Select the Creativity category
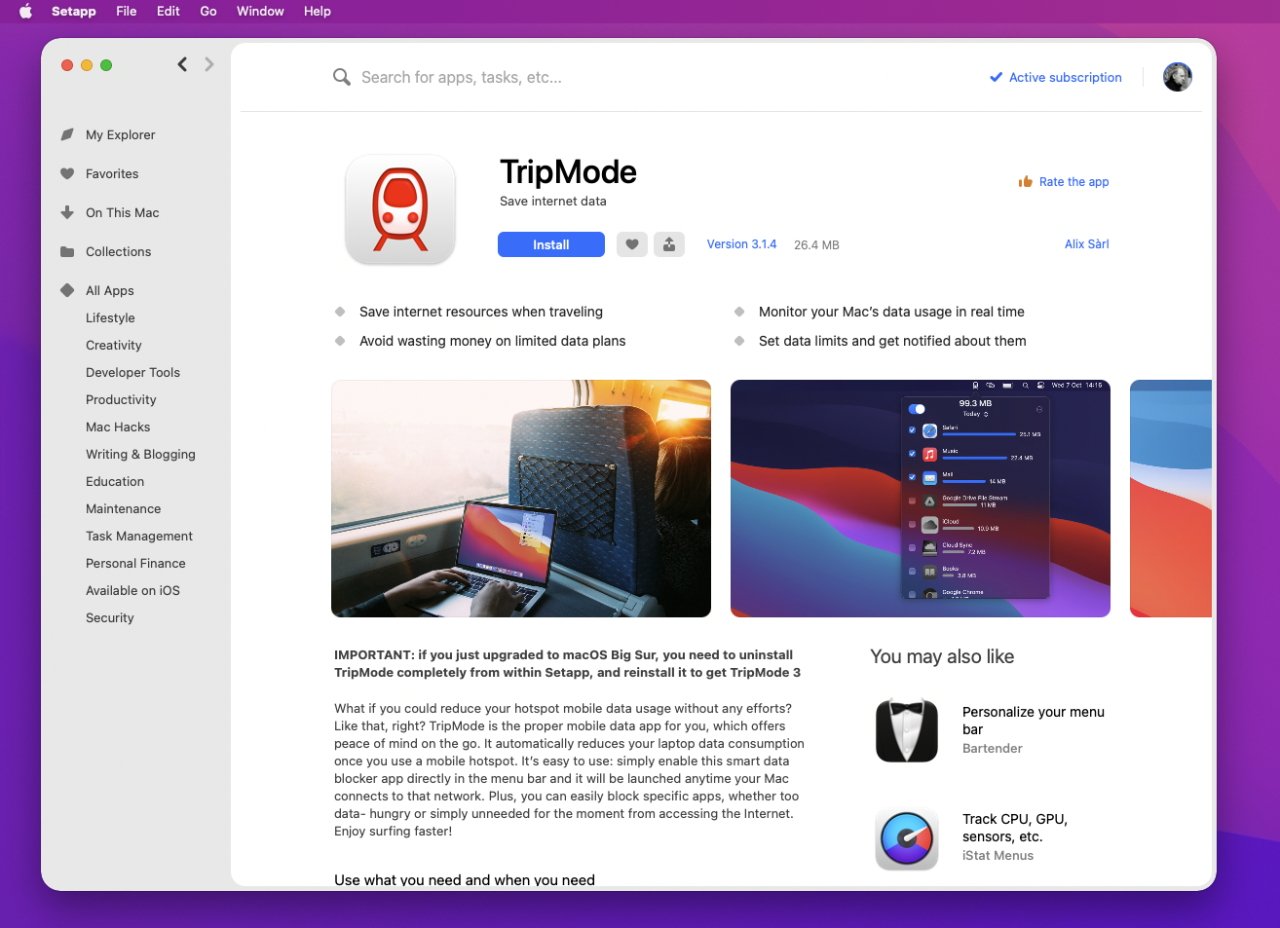Viewport: 1280px width, 928px height. 114,345
